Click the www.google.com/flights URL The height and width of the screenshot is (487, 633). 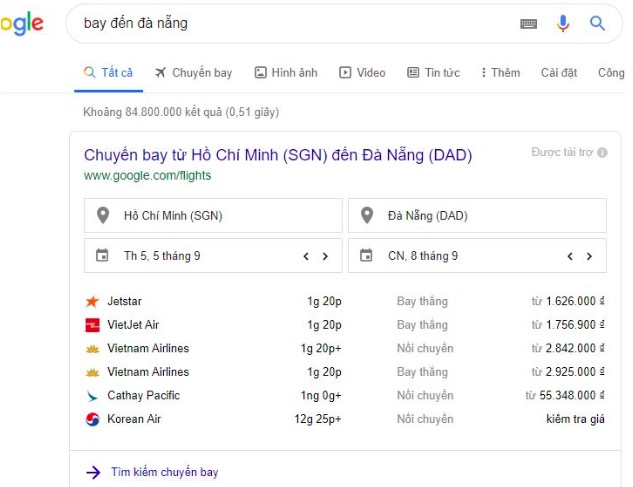(x=147, y=176)
